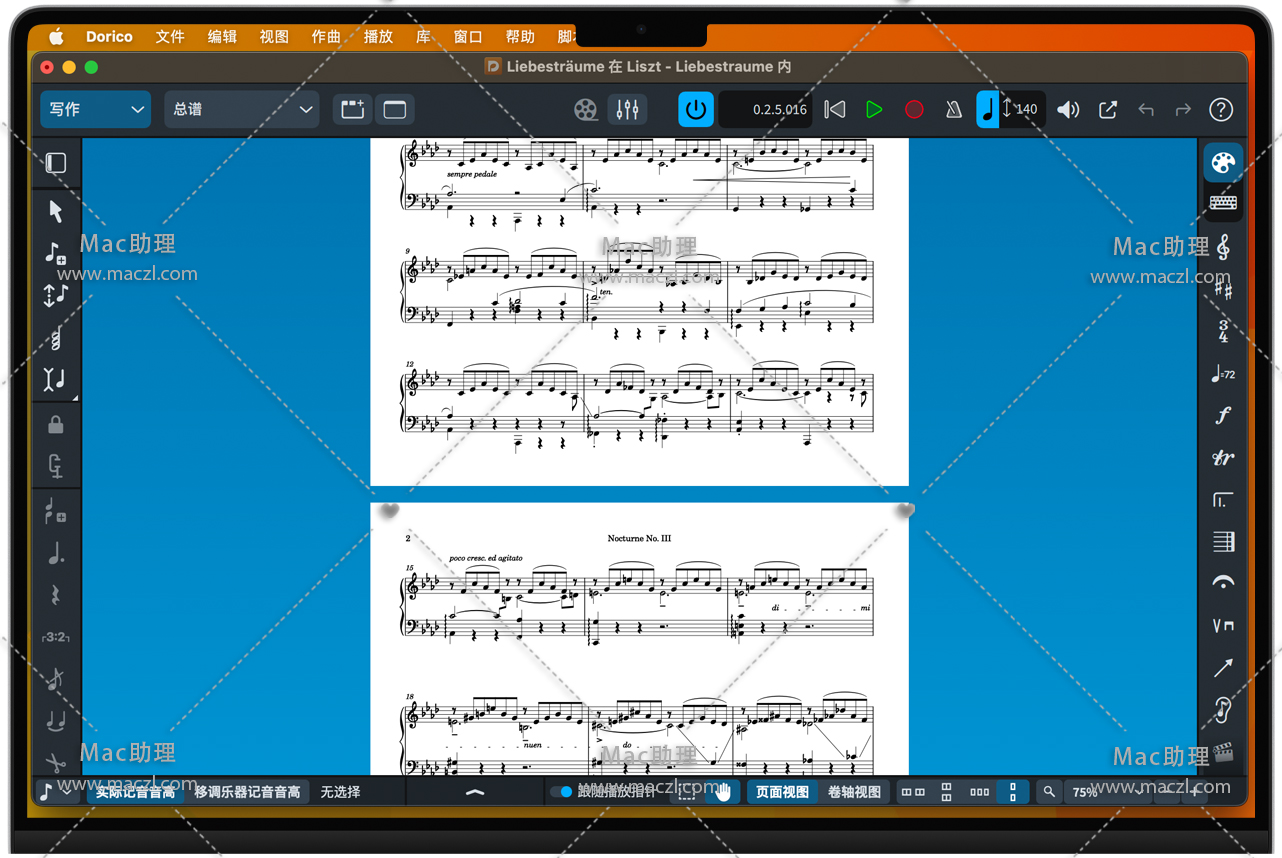
Task: Open the Repeat Structures panel icon
Action: pyautogui.click(x=1223, y=500)
